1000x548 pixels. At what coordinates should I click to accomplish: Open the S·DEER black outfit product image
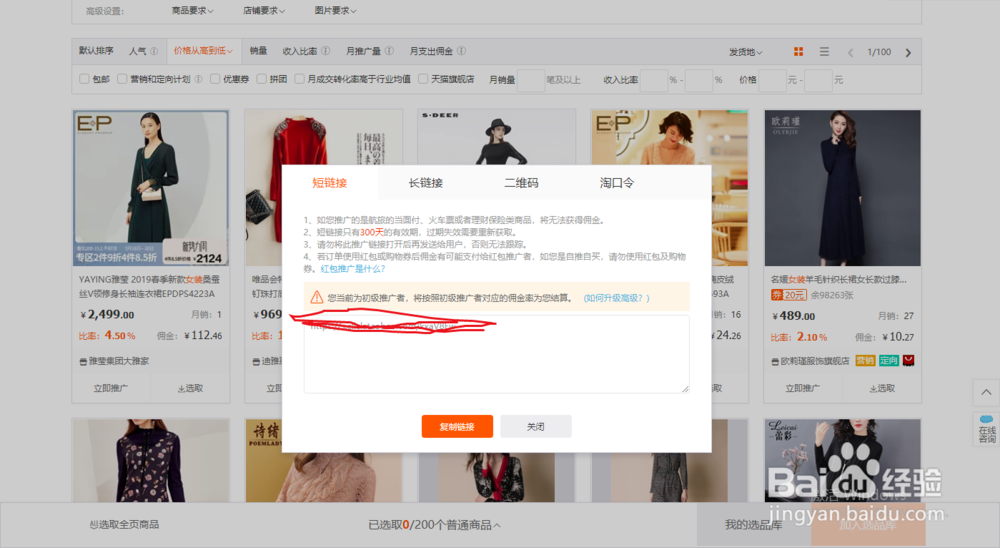pos(496,138)
